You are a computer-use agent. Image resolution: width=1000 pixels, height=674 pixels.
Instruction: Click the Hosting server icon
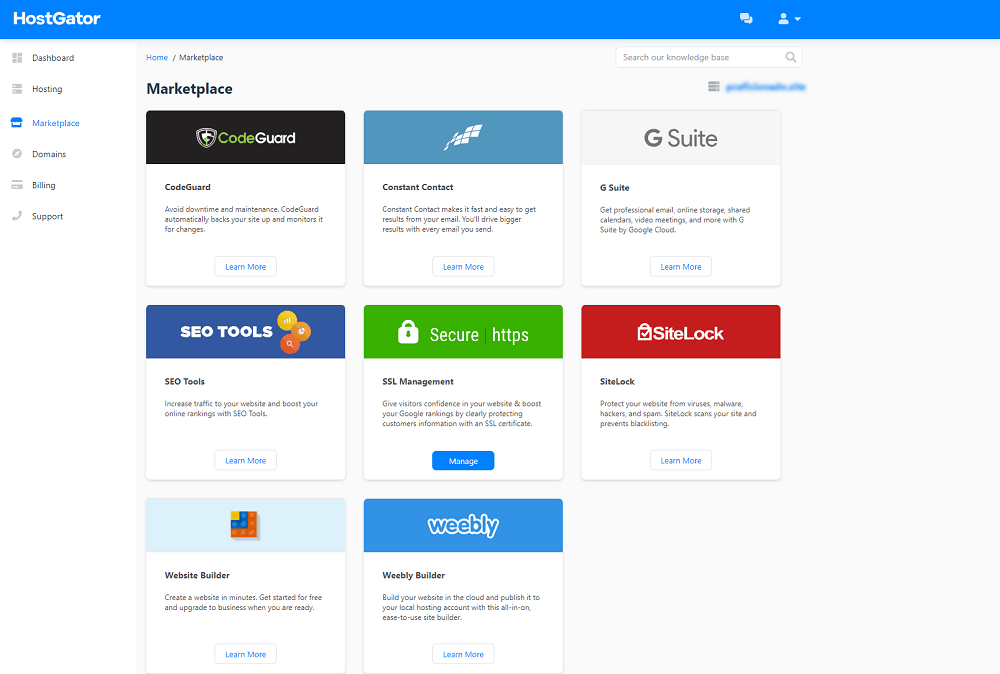coord(17,89)
